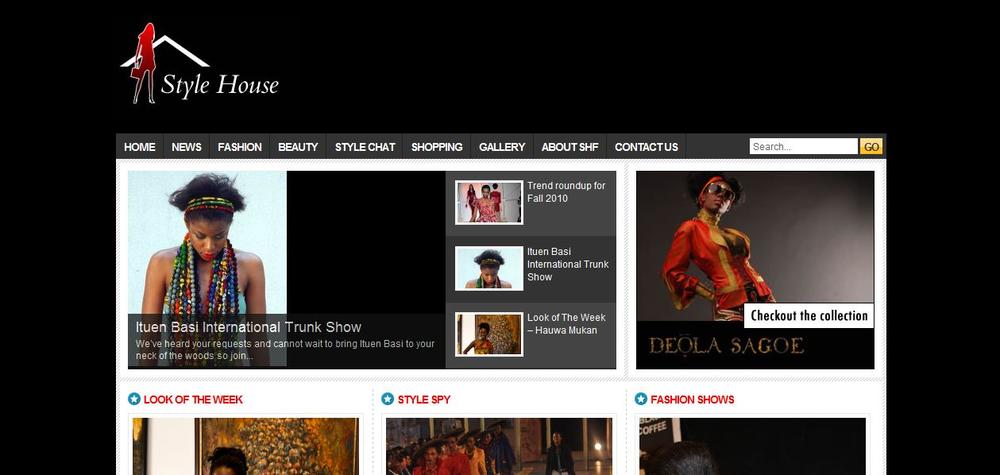Select Ituen Basi Trunk Show thumbnail in slider list
This screenshot has width=1000, height=475.
tap(489, 268)
